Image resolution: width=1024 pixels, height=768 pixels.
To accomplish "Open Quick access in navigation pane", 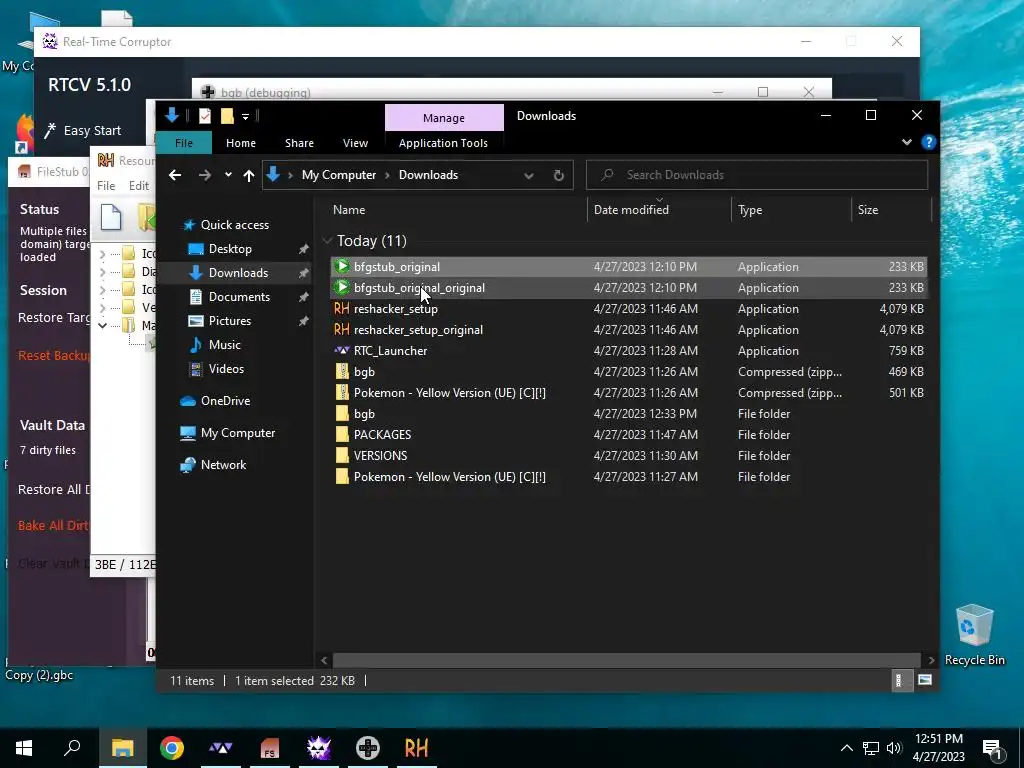I will point(226,225).
